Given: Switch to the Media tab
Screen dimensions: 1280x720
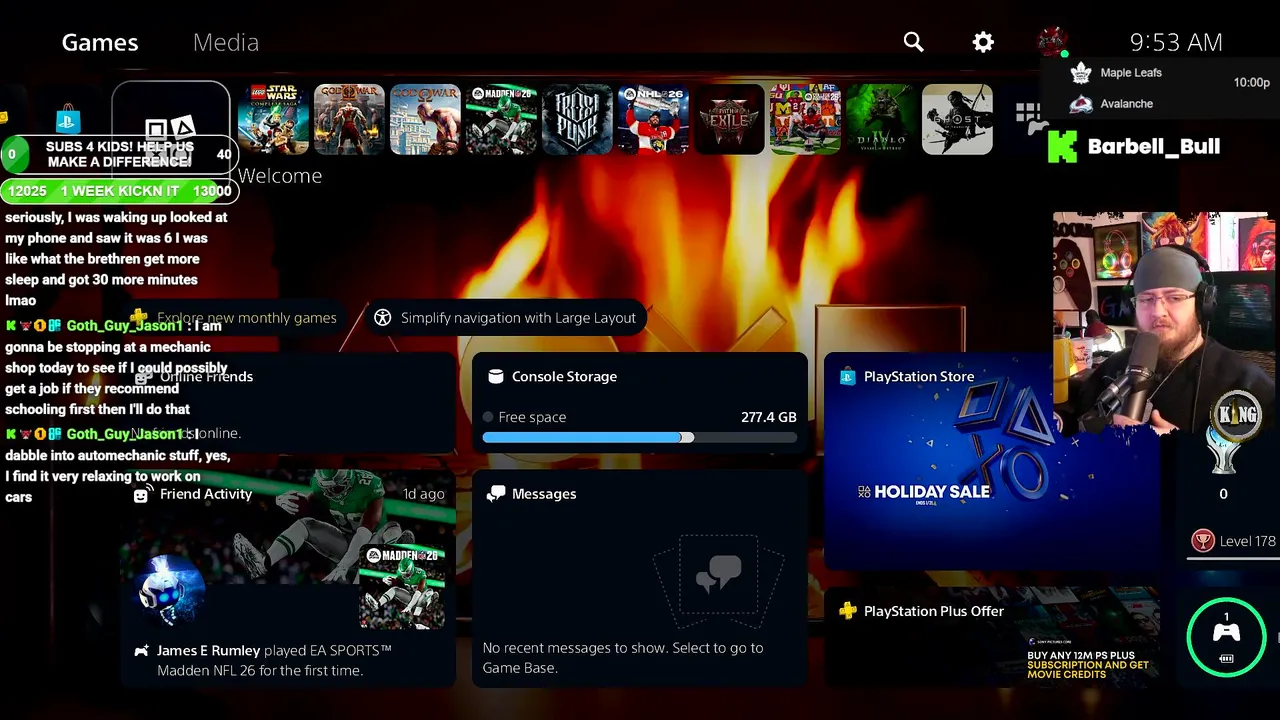Looking at the screenshot, I should tap(226, 42).
